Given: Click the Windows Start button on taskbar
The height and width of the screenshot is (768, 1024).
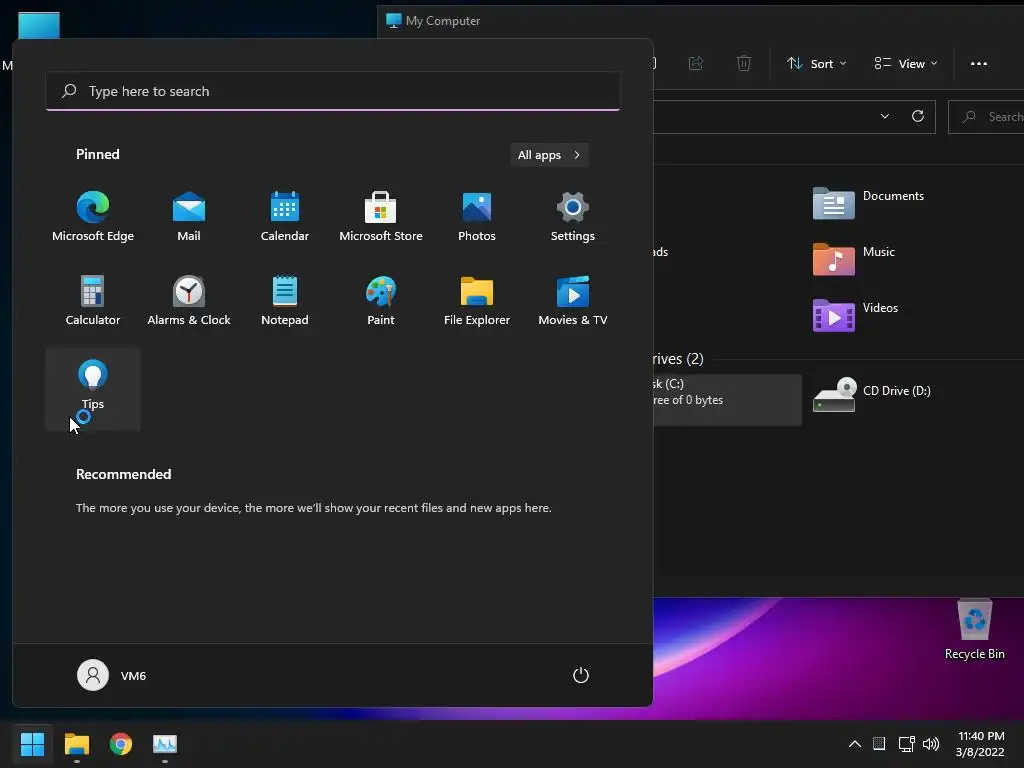Looking at the screenshot, I should point(32,744).
